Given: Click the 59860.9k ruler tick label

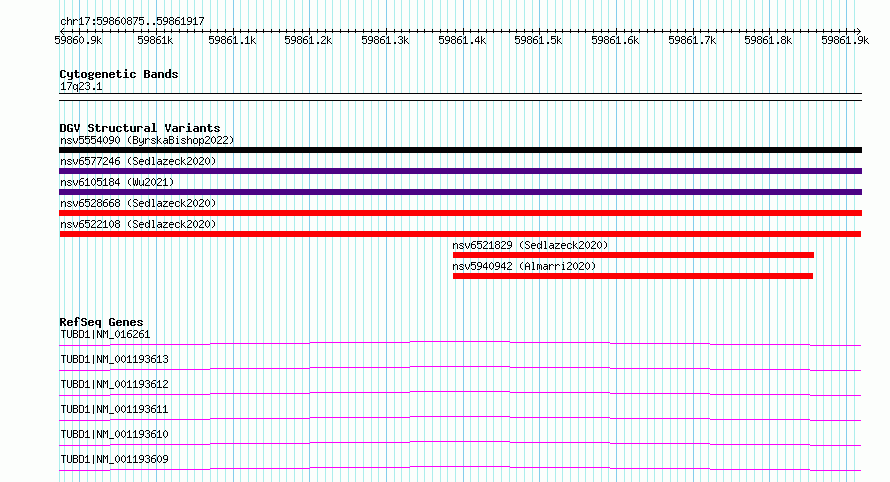Looking at the screenshot, I should [78, 40].
